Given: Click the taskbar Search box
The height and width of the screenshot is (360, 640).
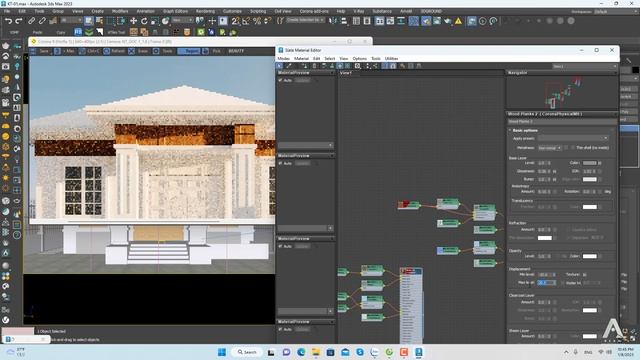Looking at the screenshot, I should pos(247,352).
